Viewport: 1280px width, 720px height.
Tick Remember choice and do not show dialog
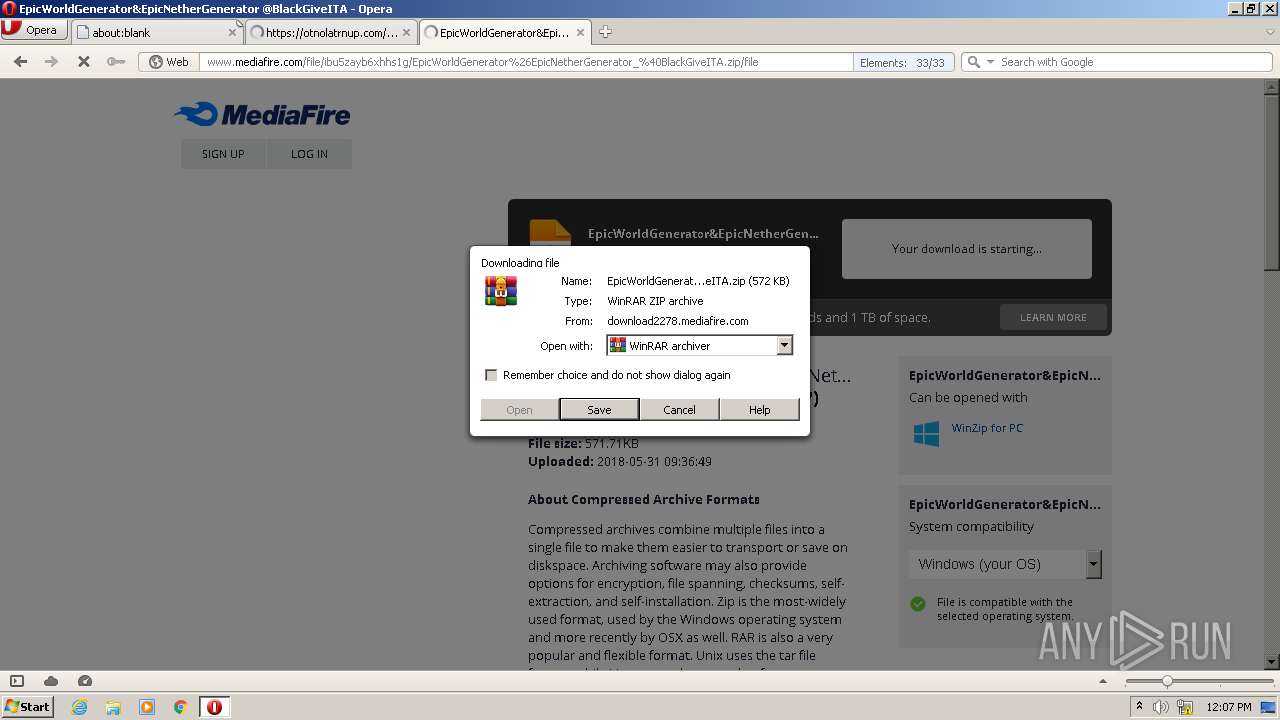pos(491,375)
